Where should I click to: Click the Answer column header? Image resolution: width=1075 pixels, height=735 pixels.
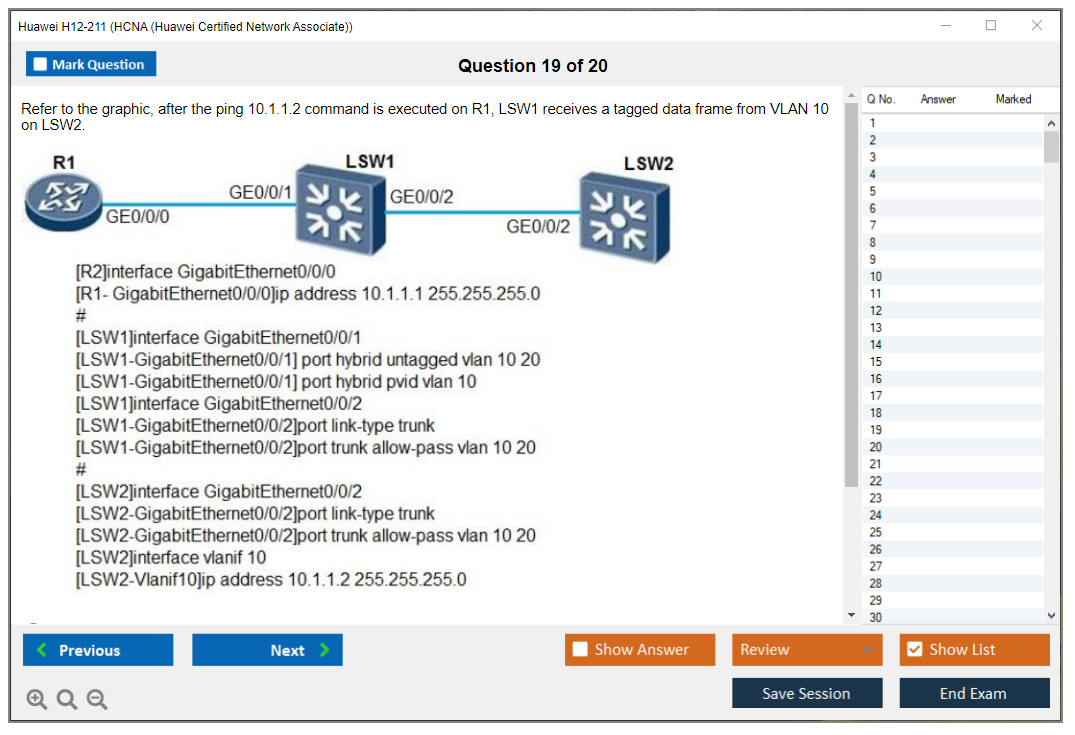(x=938, y=99)
